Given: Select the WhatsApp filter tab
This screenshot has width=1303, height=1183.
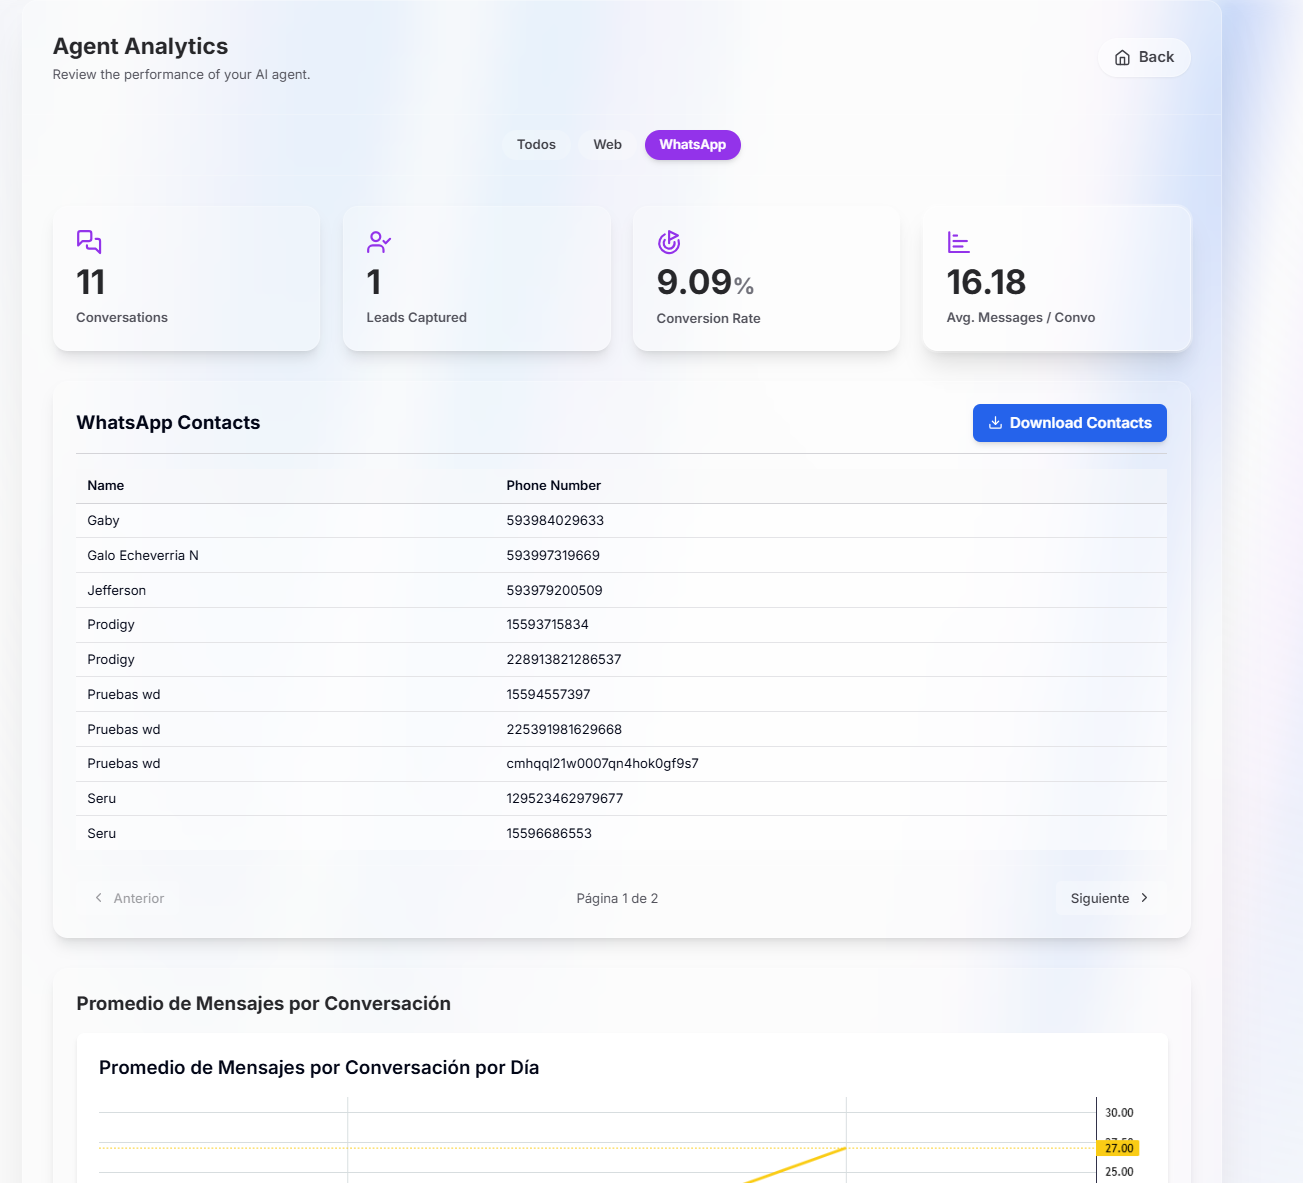Looking at the screenshot, I should point(692,145).
